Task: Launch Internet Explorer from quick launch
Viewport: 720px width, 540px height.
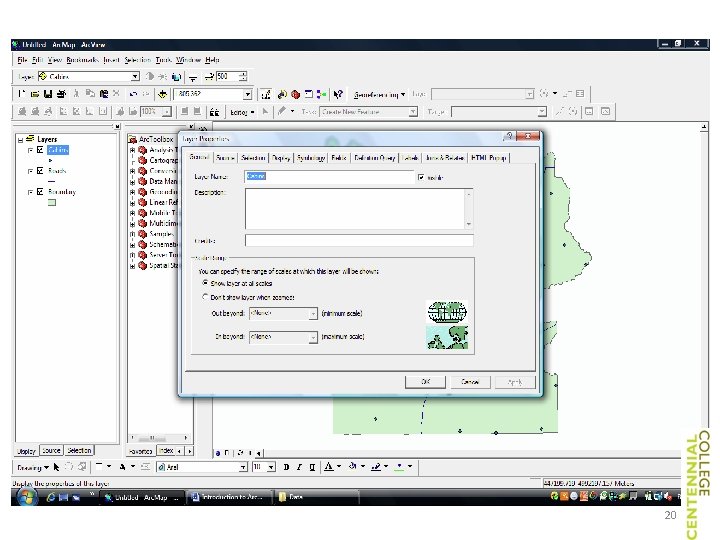Action: point(51,497)
